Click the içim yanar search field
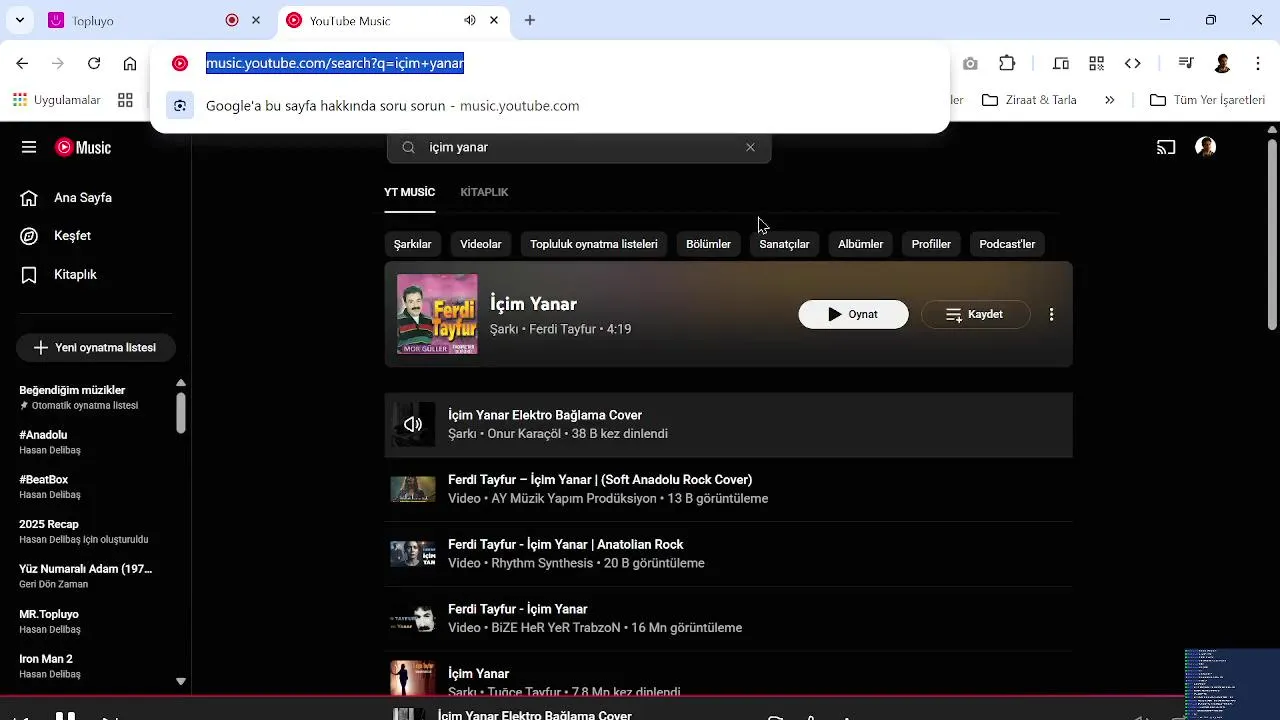The height and width of the screenshot is (720, 1280). [580, 147]
